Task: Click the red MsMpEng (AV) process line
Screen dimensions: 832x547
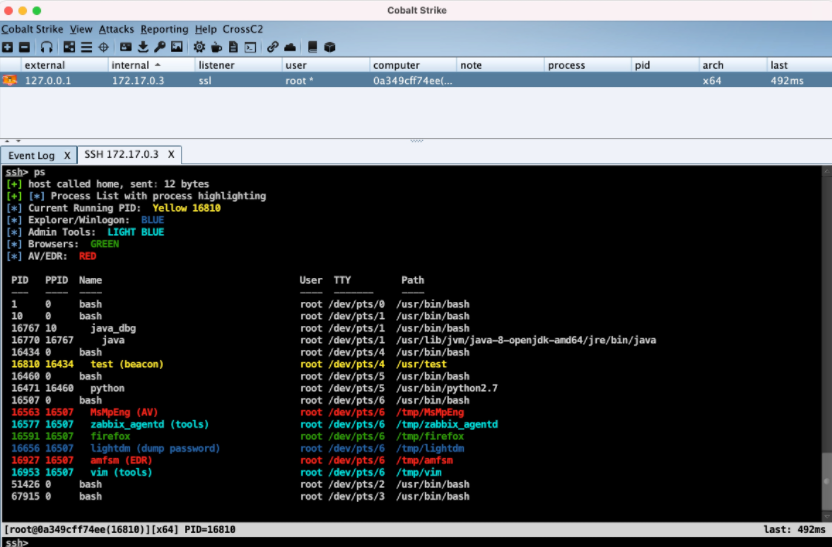Action: [x=238, y=412]
